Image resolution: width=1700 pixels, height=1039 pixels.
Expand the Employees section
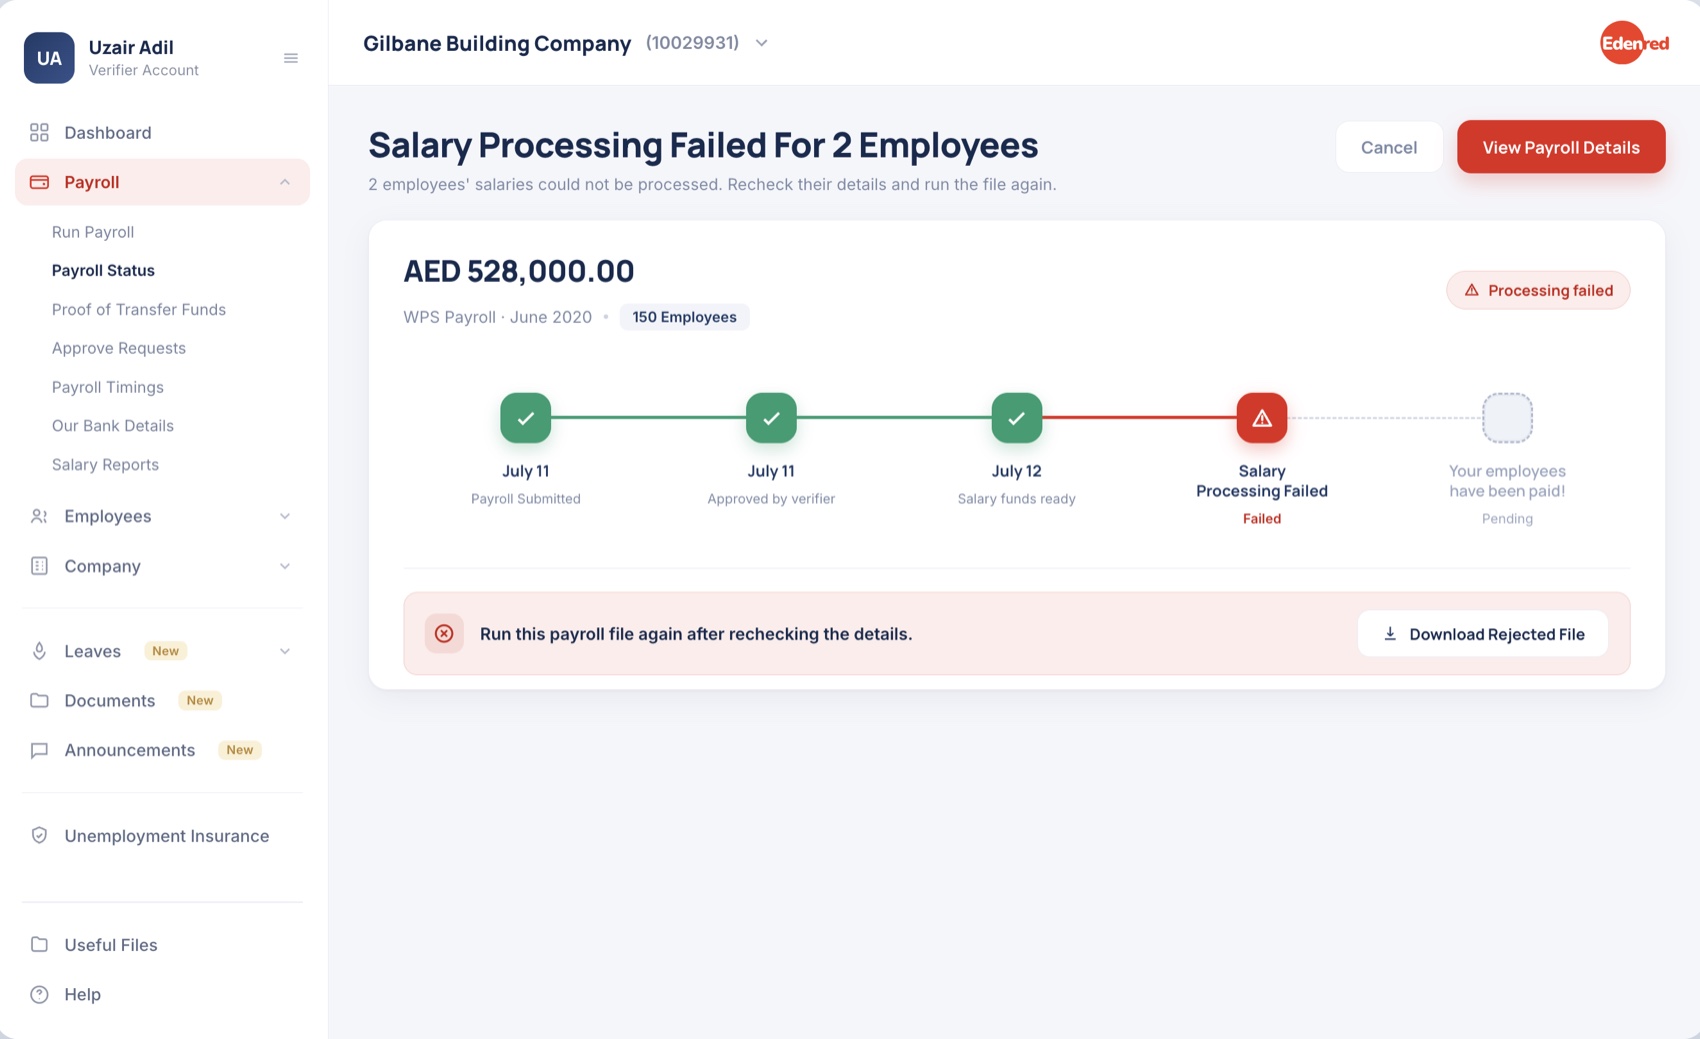point(162,516)
